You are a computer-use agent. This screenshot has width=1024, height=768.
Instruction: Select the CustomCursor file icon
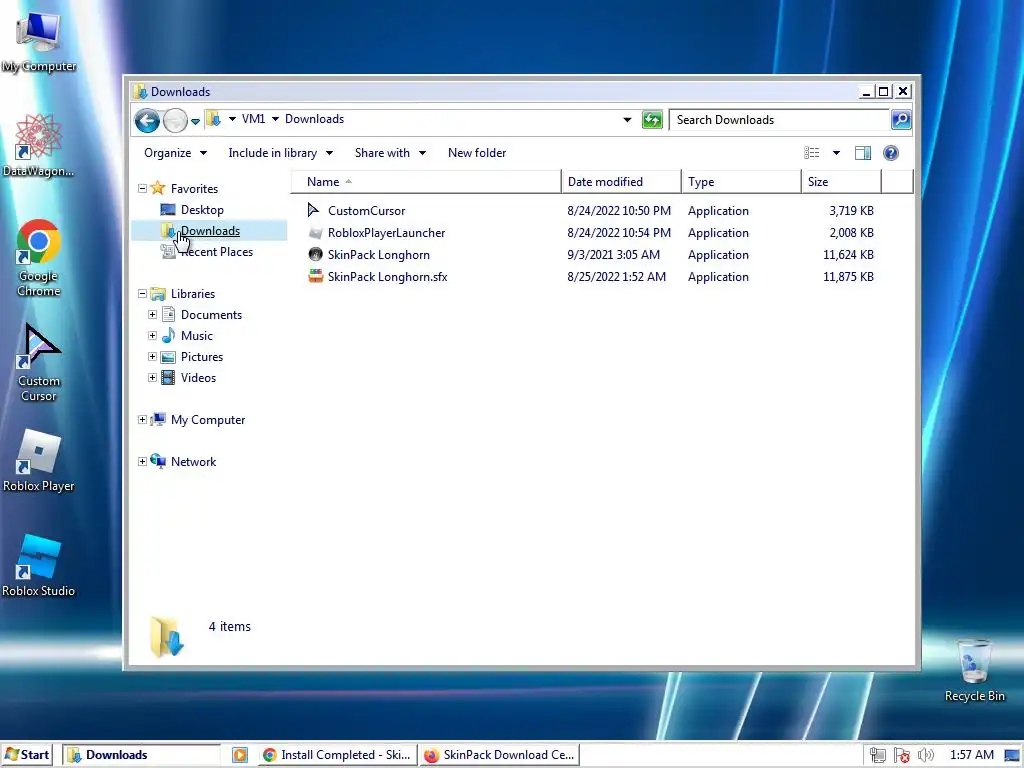tap(314, 210)
